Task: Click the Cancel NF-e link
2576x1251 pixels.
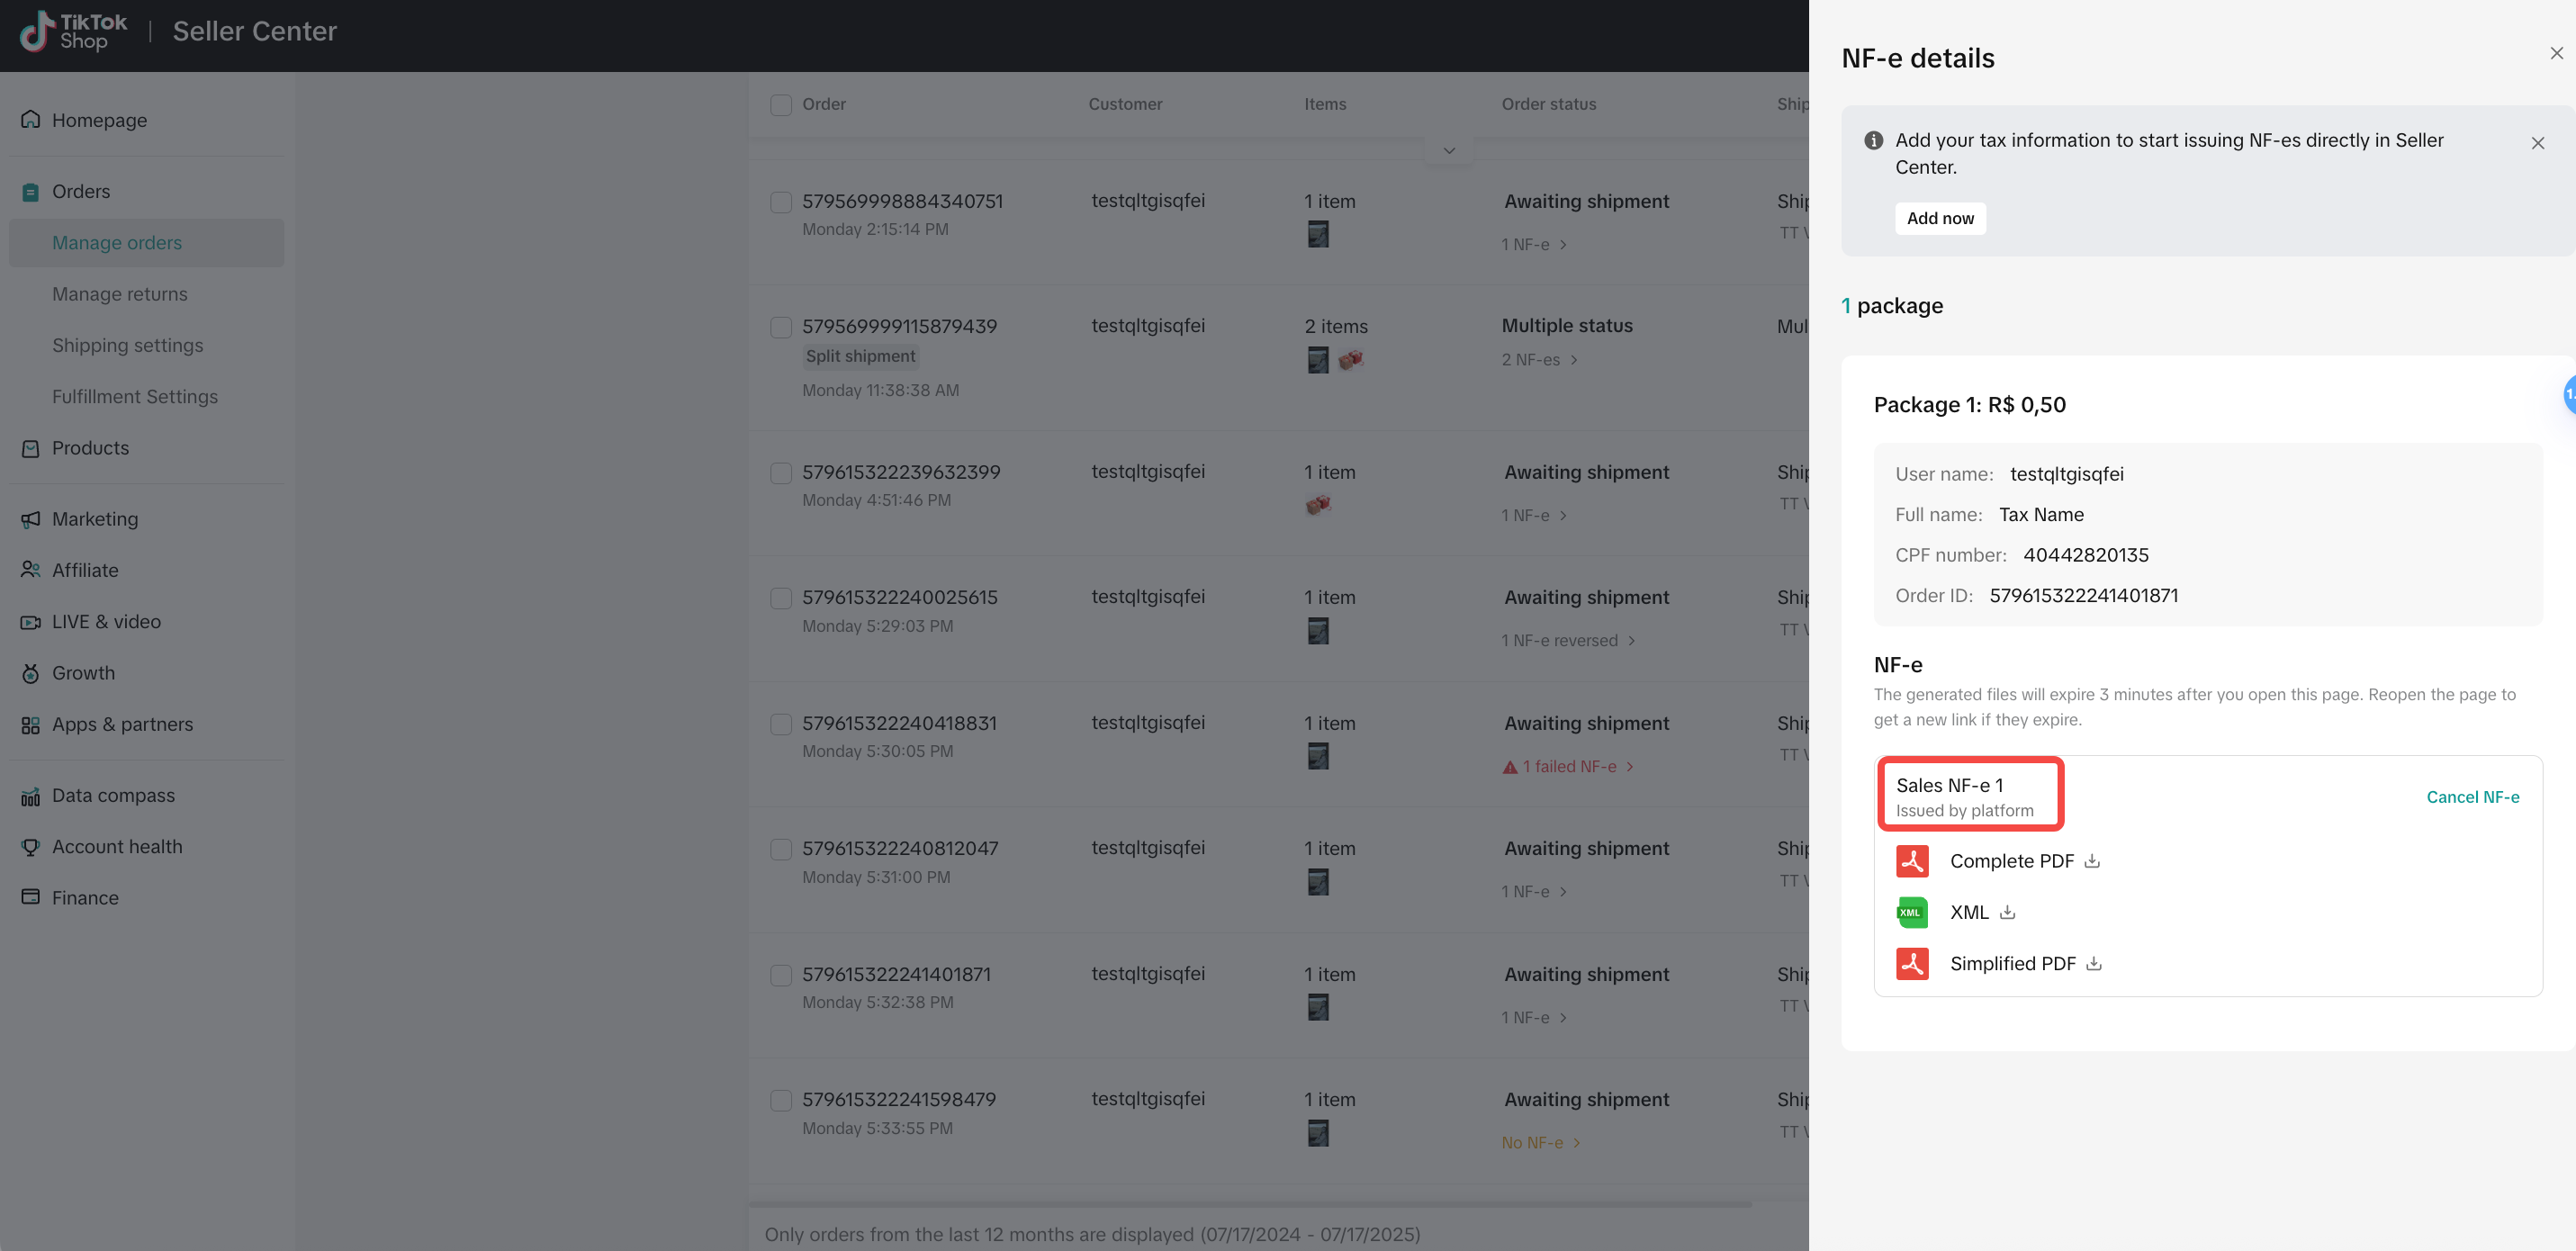Action: 2472,797
